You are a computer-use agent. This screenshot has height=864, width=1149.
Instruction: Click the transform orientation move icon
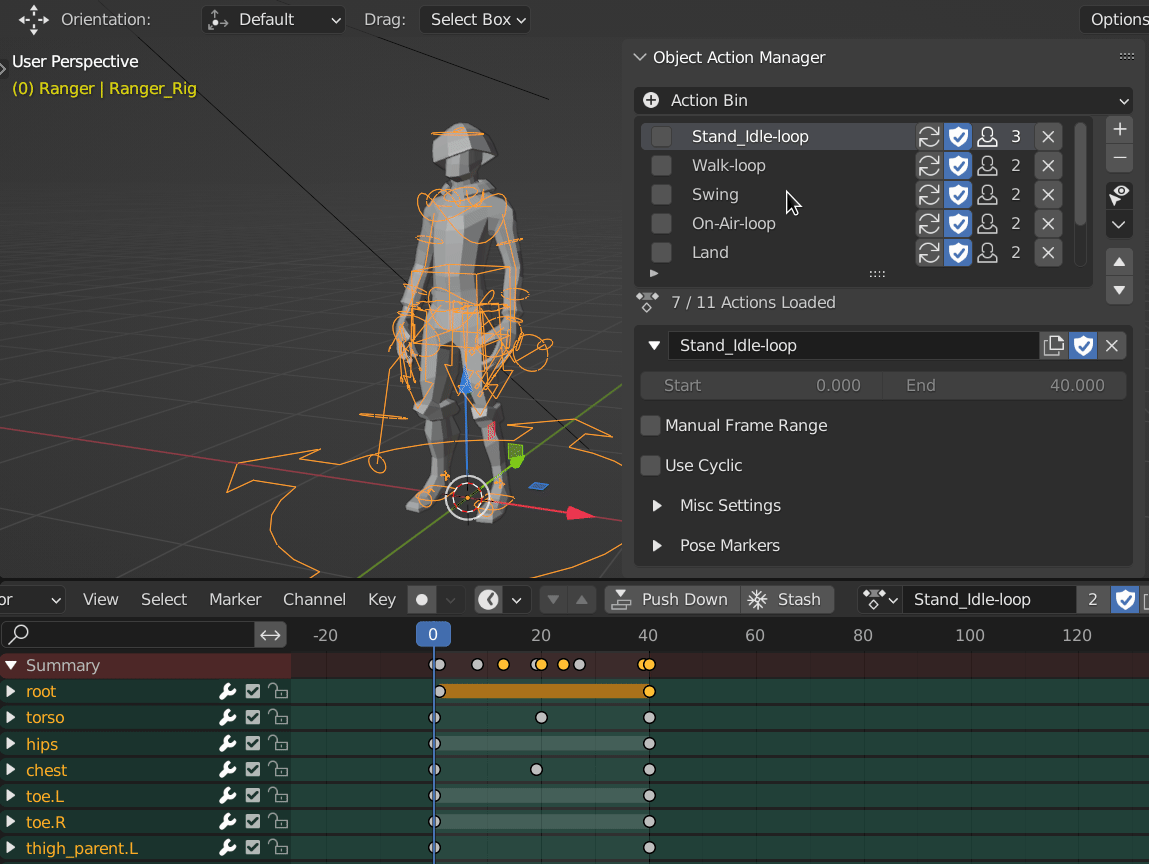pyautogui.click(x=33, y=20)
